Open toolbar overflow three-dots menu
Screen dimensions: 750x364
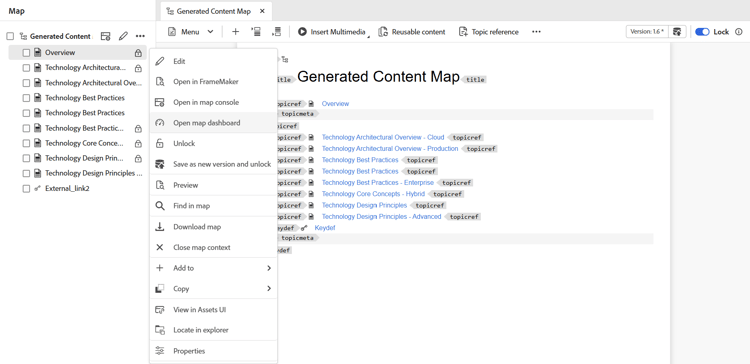536,32
